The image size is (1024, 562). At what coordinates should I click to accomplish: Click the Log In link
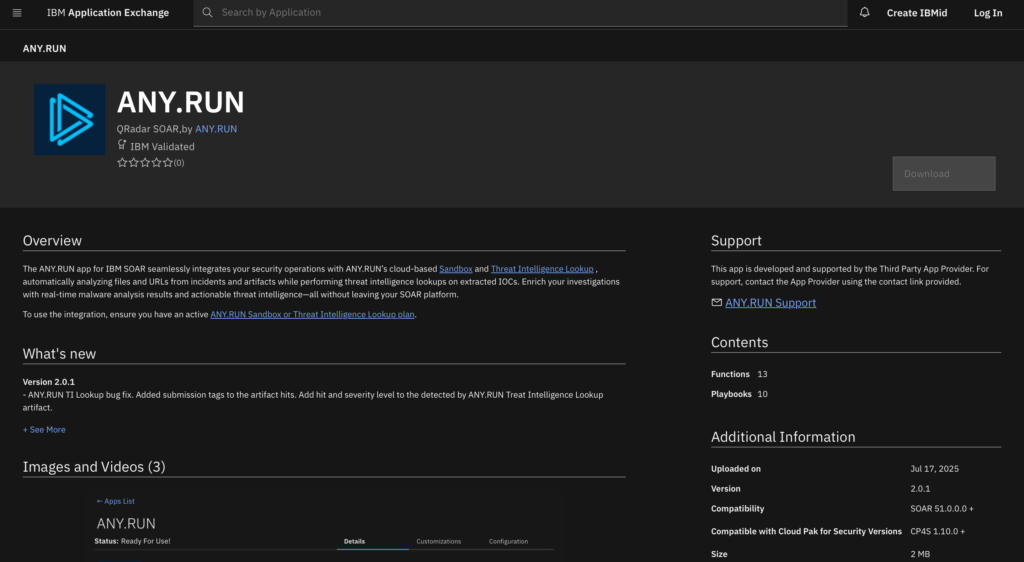click(x=987, y=13)
